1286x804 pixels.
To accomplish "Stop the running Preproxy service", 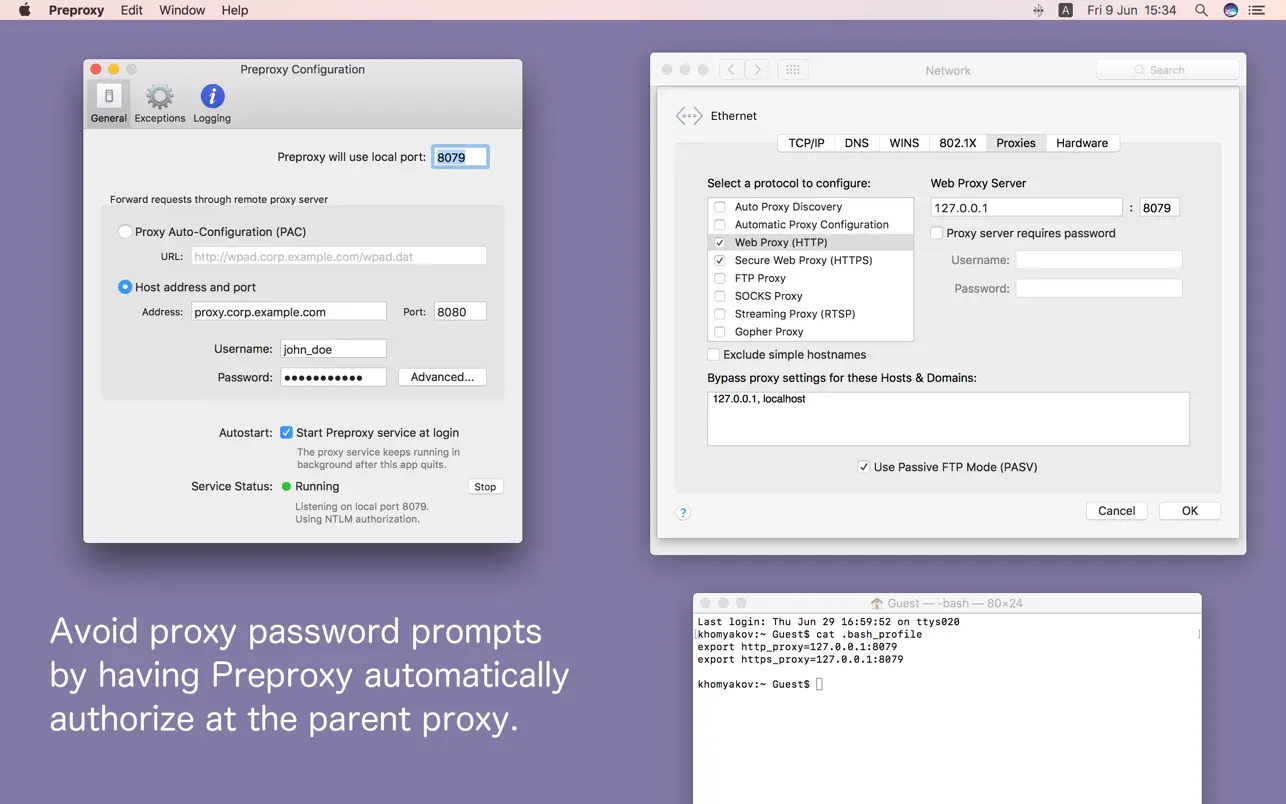I will pos(485,486).
